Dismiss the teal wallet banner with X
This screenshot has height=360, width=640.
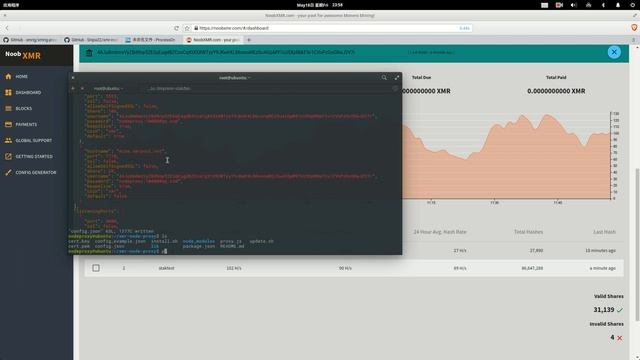[x=614, y=52]
